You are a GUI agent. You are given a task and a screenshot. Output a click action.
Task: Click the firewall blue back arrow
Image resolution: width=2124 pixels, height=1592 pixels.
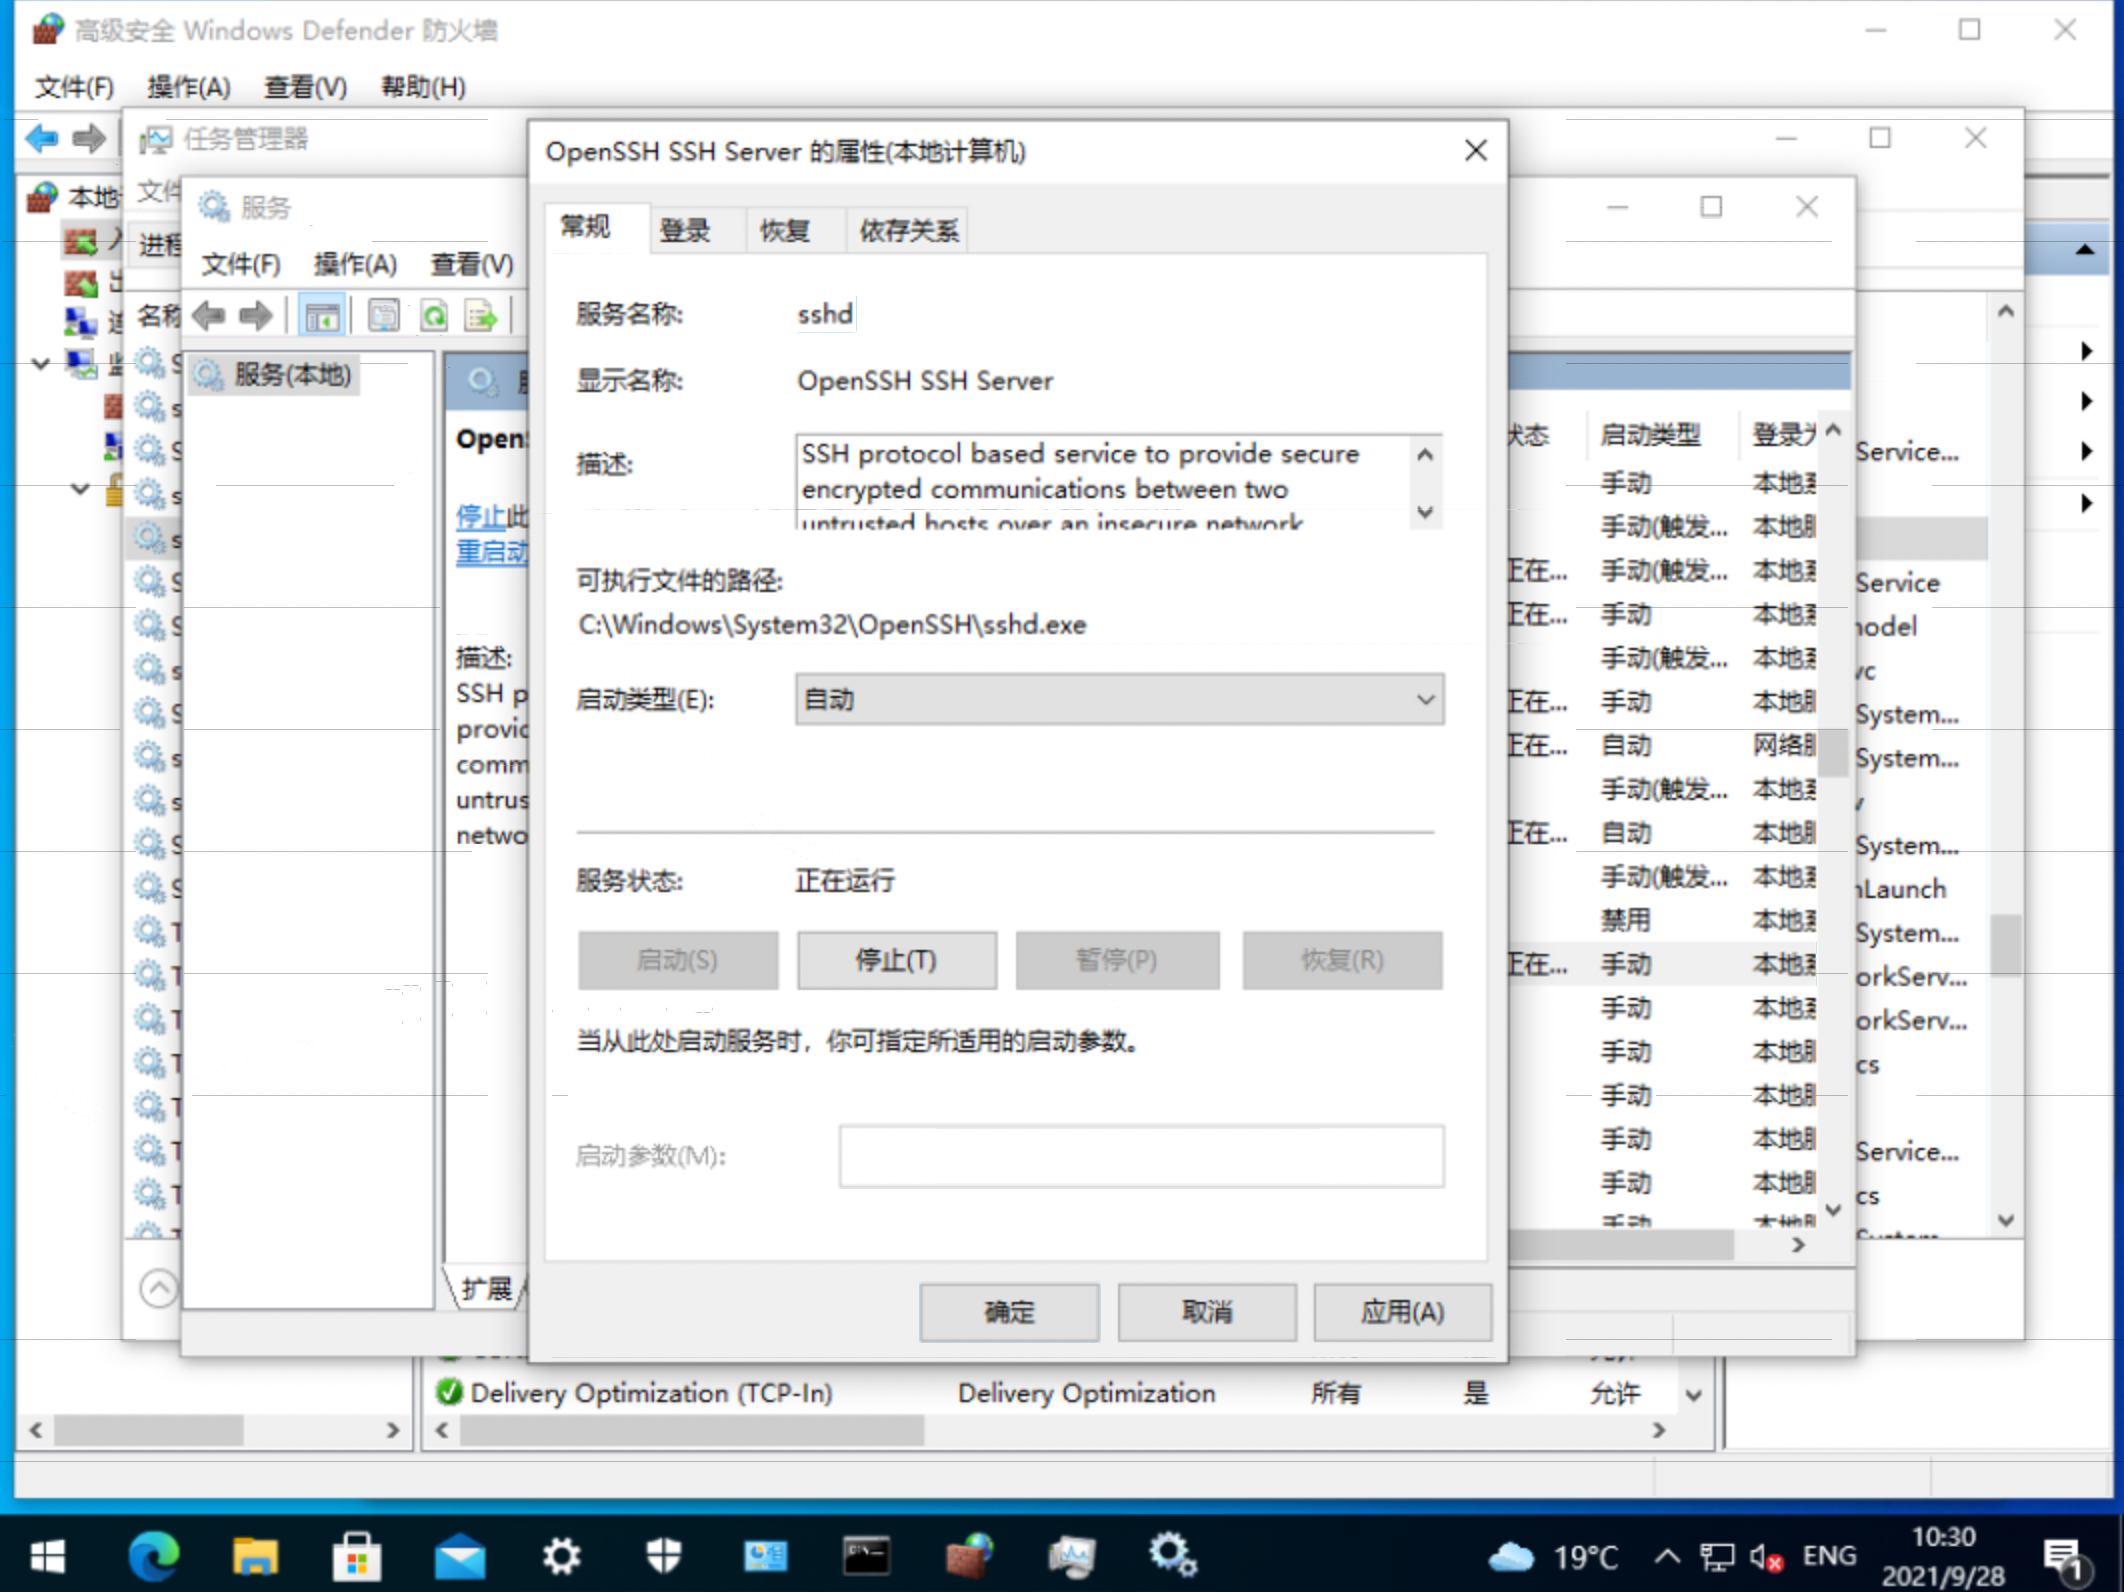pos(42,138)
